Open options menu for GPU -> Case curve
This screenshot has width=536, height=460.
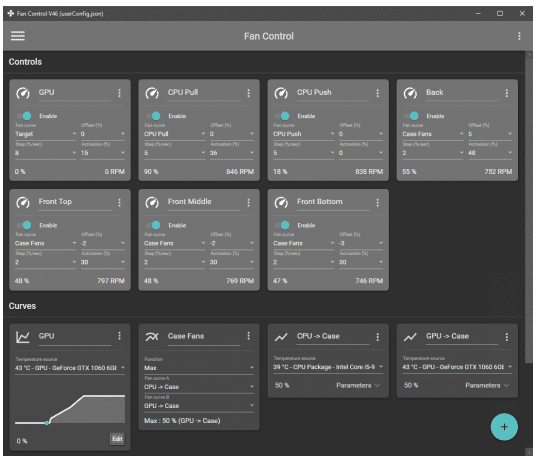point(507,337)
